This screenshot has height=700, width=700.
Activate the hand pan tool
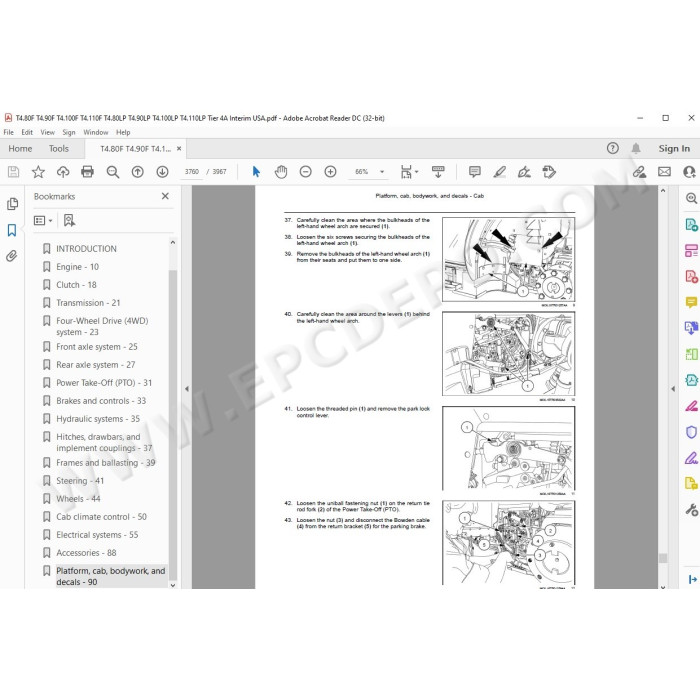281,172
